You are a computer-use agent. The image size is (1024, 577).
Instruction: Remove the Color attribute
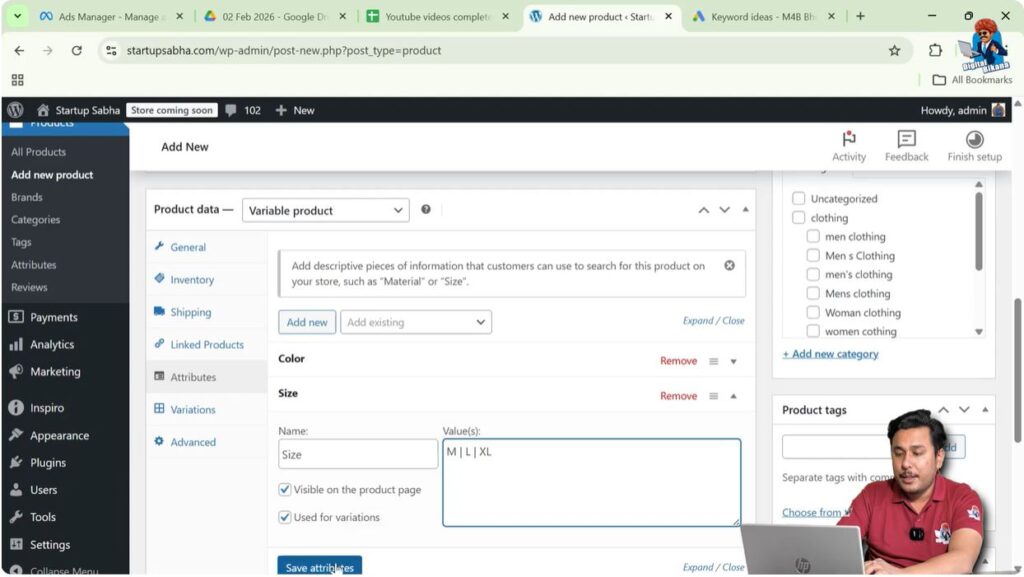click(x=678, y=361)
